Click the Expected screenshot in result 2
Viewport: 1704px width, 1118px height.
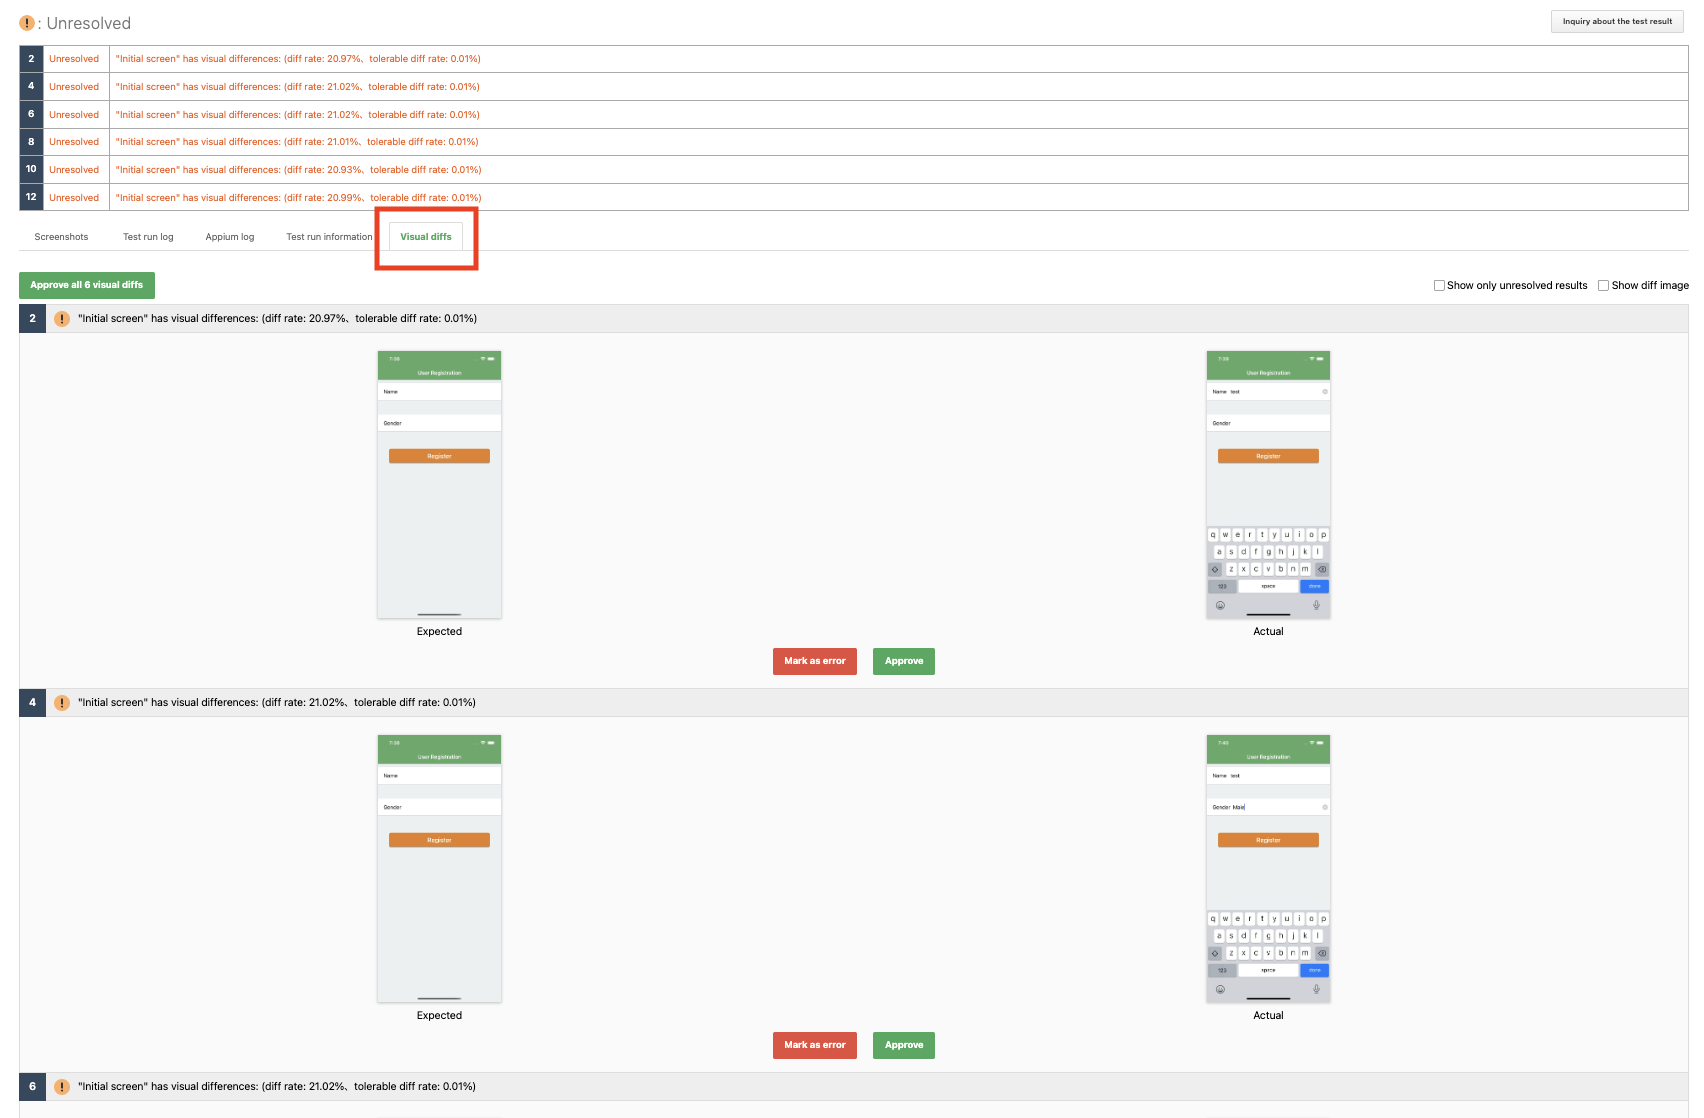(439, 483)
